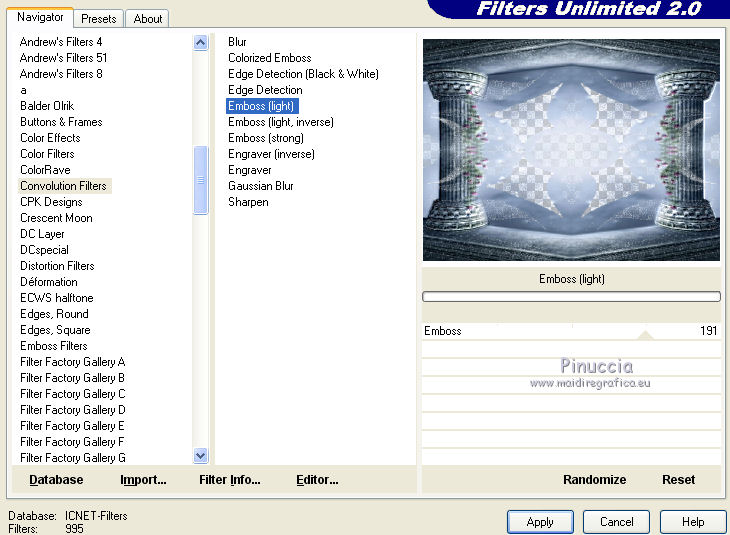Select Balder Olrik category

pos(47,106)
